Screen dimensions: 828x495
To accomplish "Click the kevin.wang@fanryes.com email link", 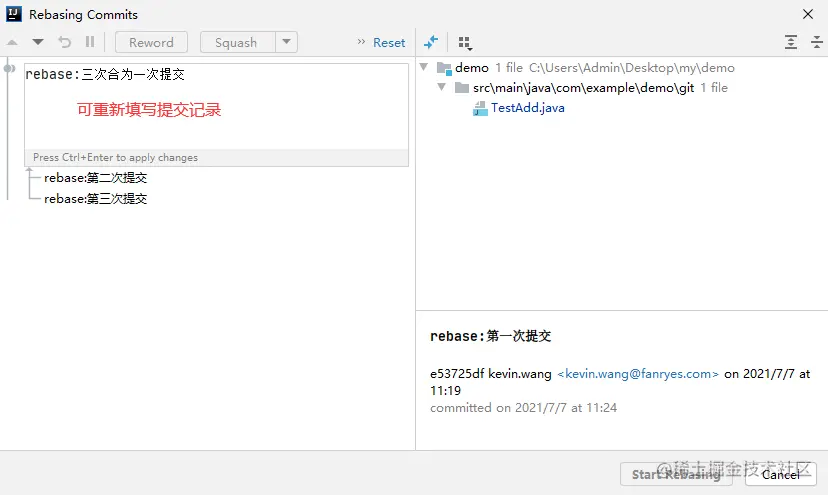I will (638, 373).
